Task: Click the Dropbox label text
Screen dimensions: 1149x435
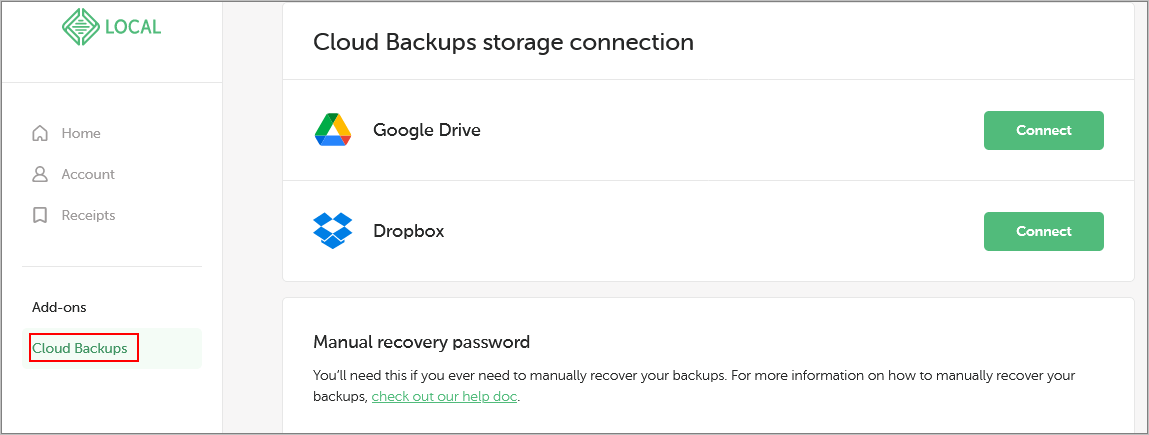Action: pos(409,231)
